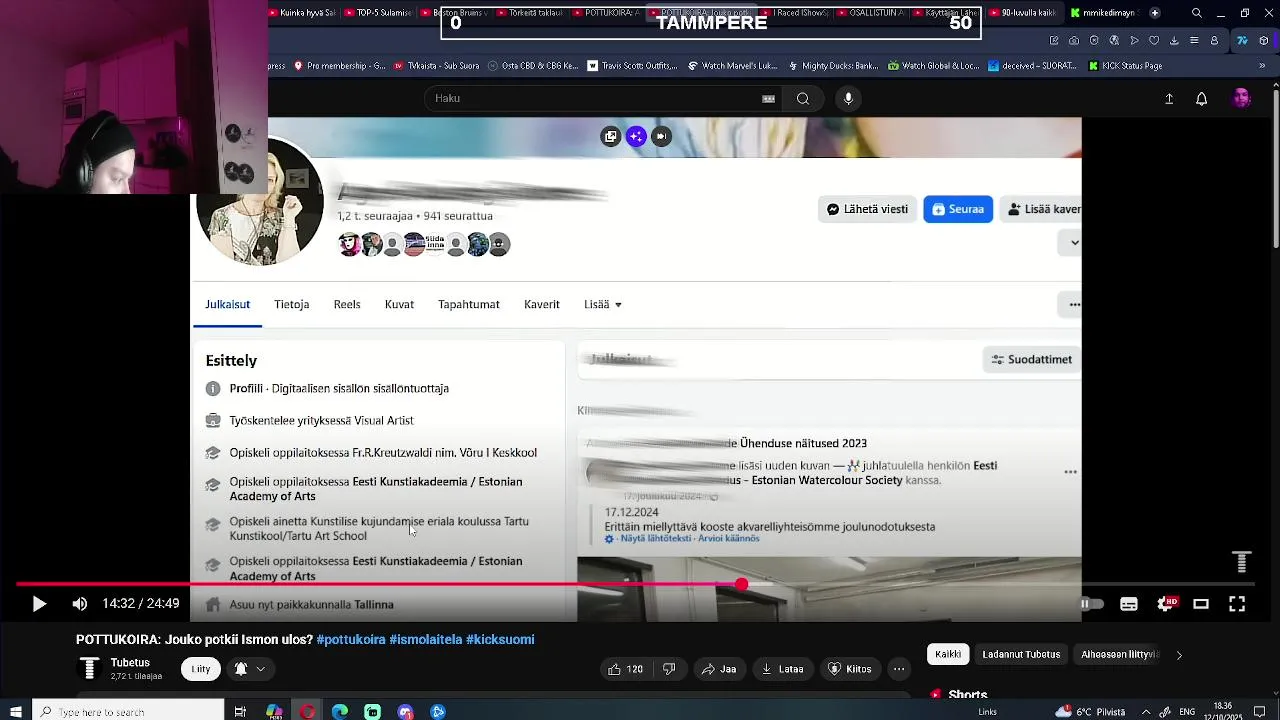Open the Tapahtumat profile tab
The image size is (1280, 720).
(x=469, y=304)
